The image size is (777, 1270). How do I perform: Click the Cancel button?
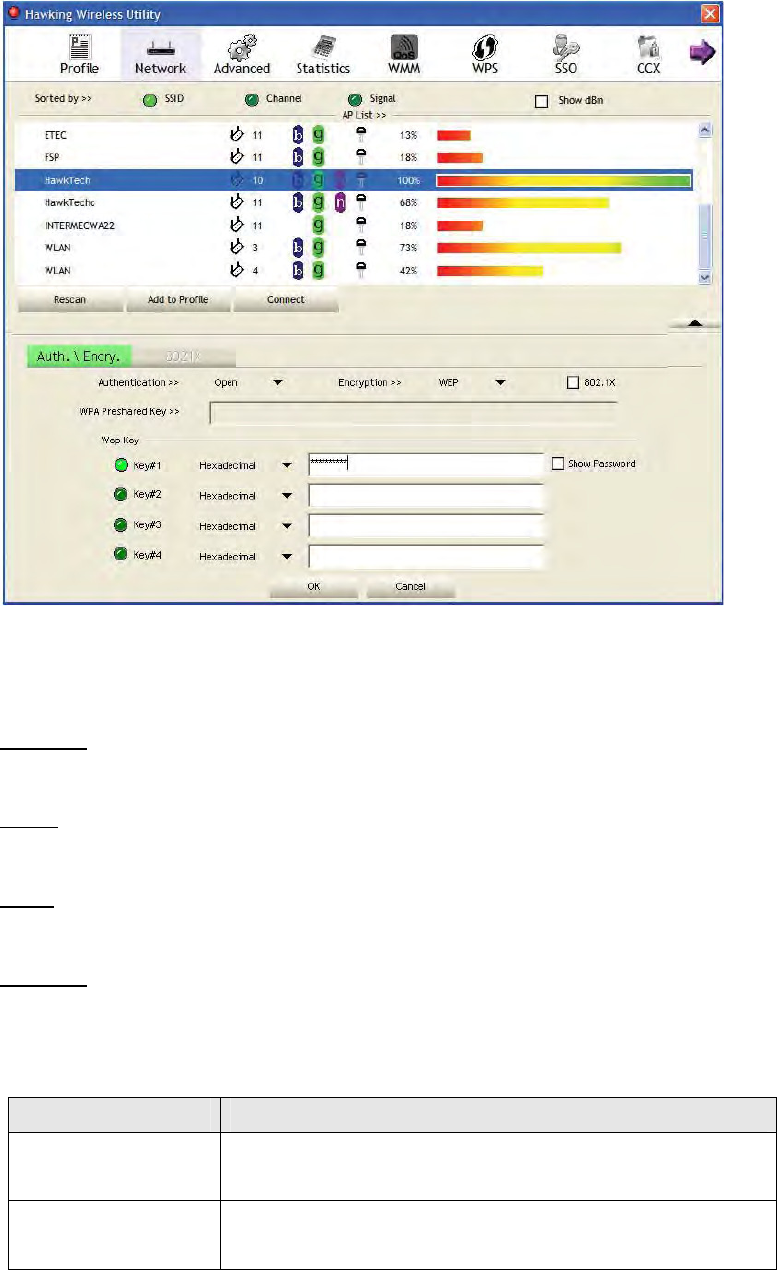[410, 587]
